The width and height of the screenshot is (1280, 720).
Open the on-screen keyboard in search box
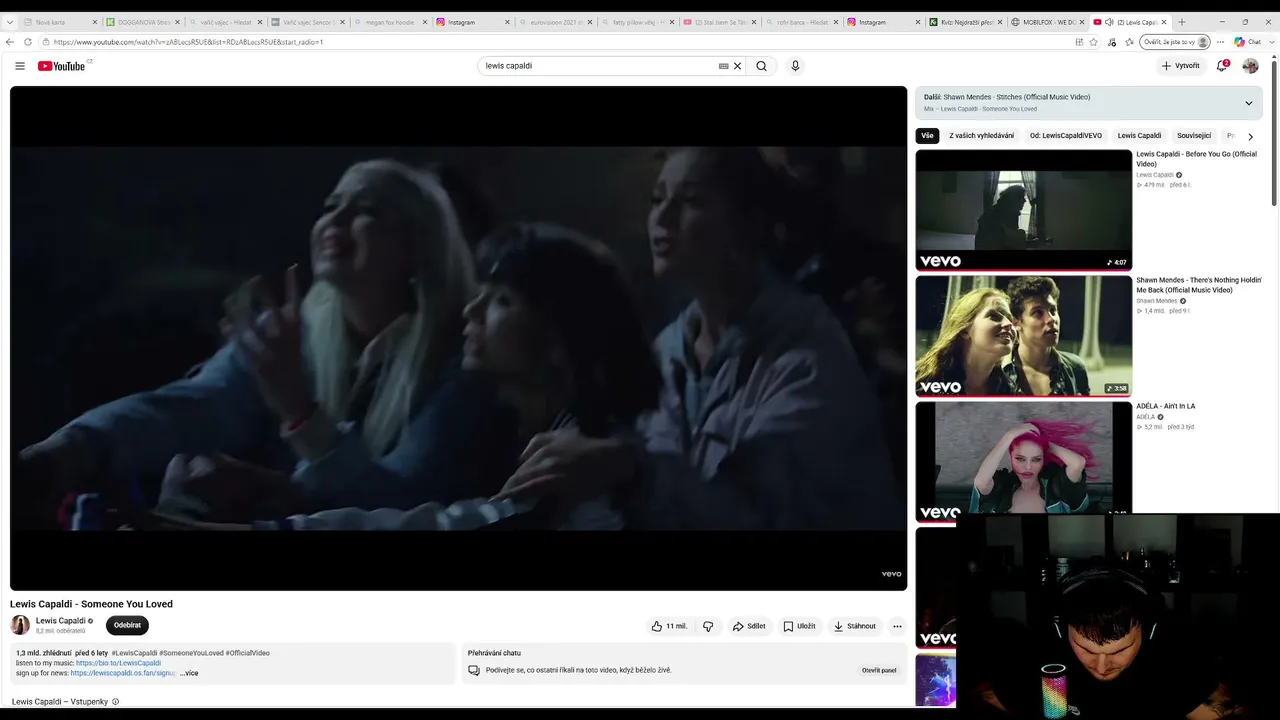pos(723,66)
